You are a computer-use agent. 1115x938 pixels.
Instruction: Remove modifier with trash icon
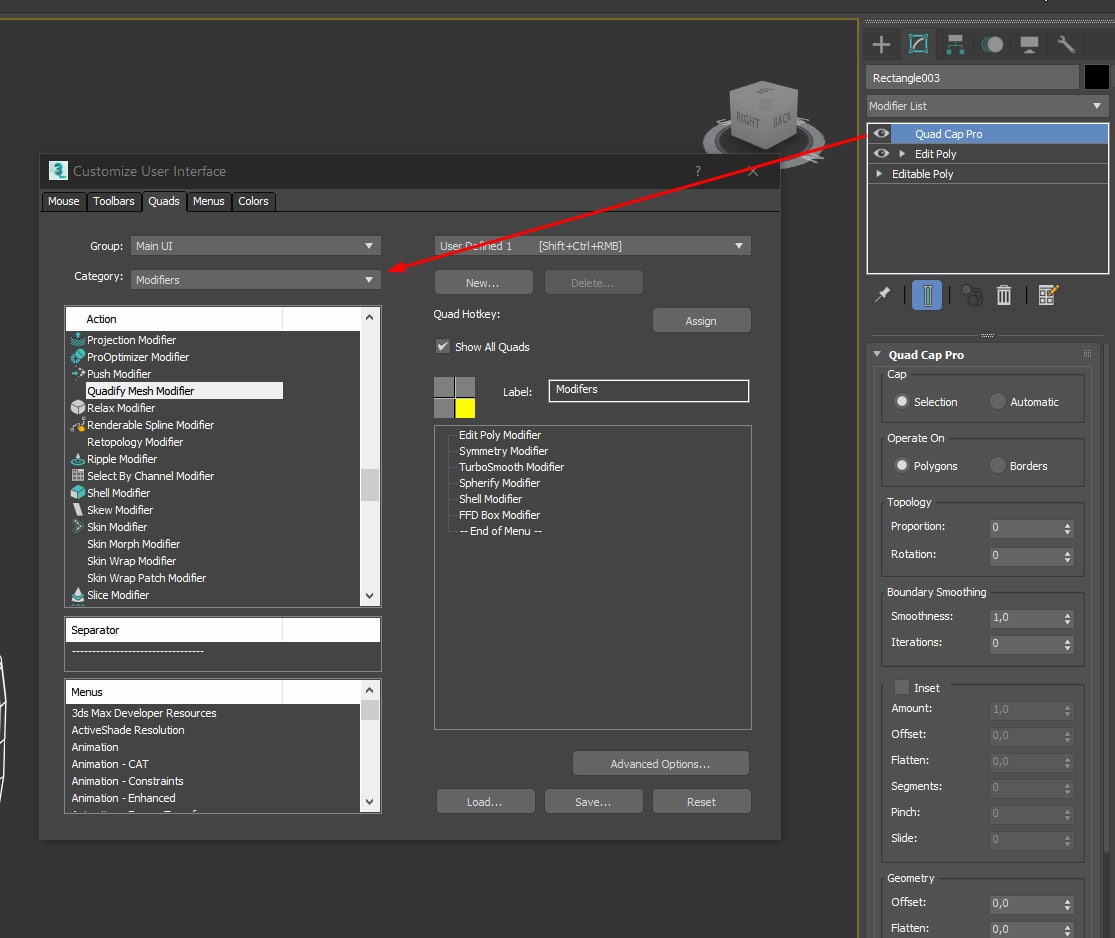point(1003,294)
